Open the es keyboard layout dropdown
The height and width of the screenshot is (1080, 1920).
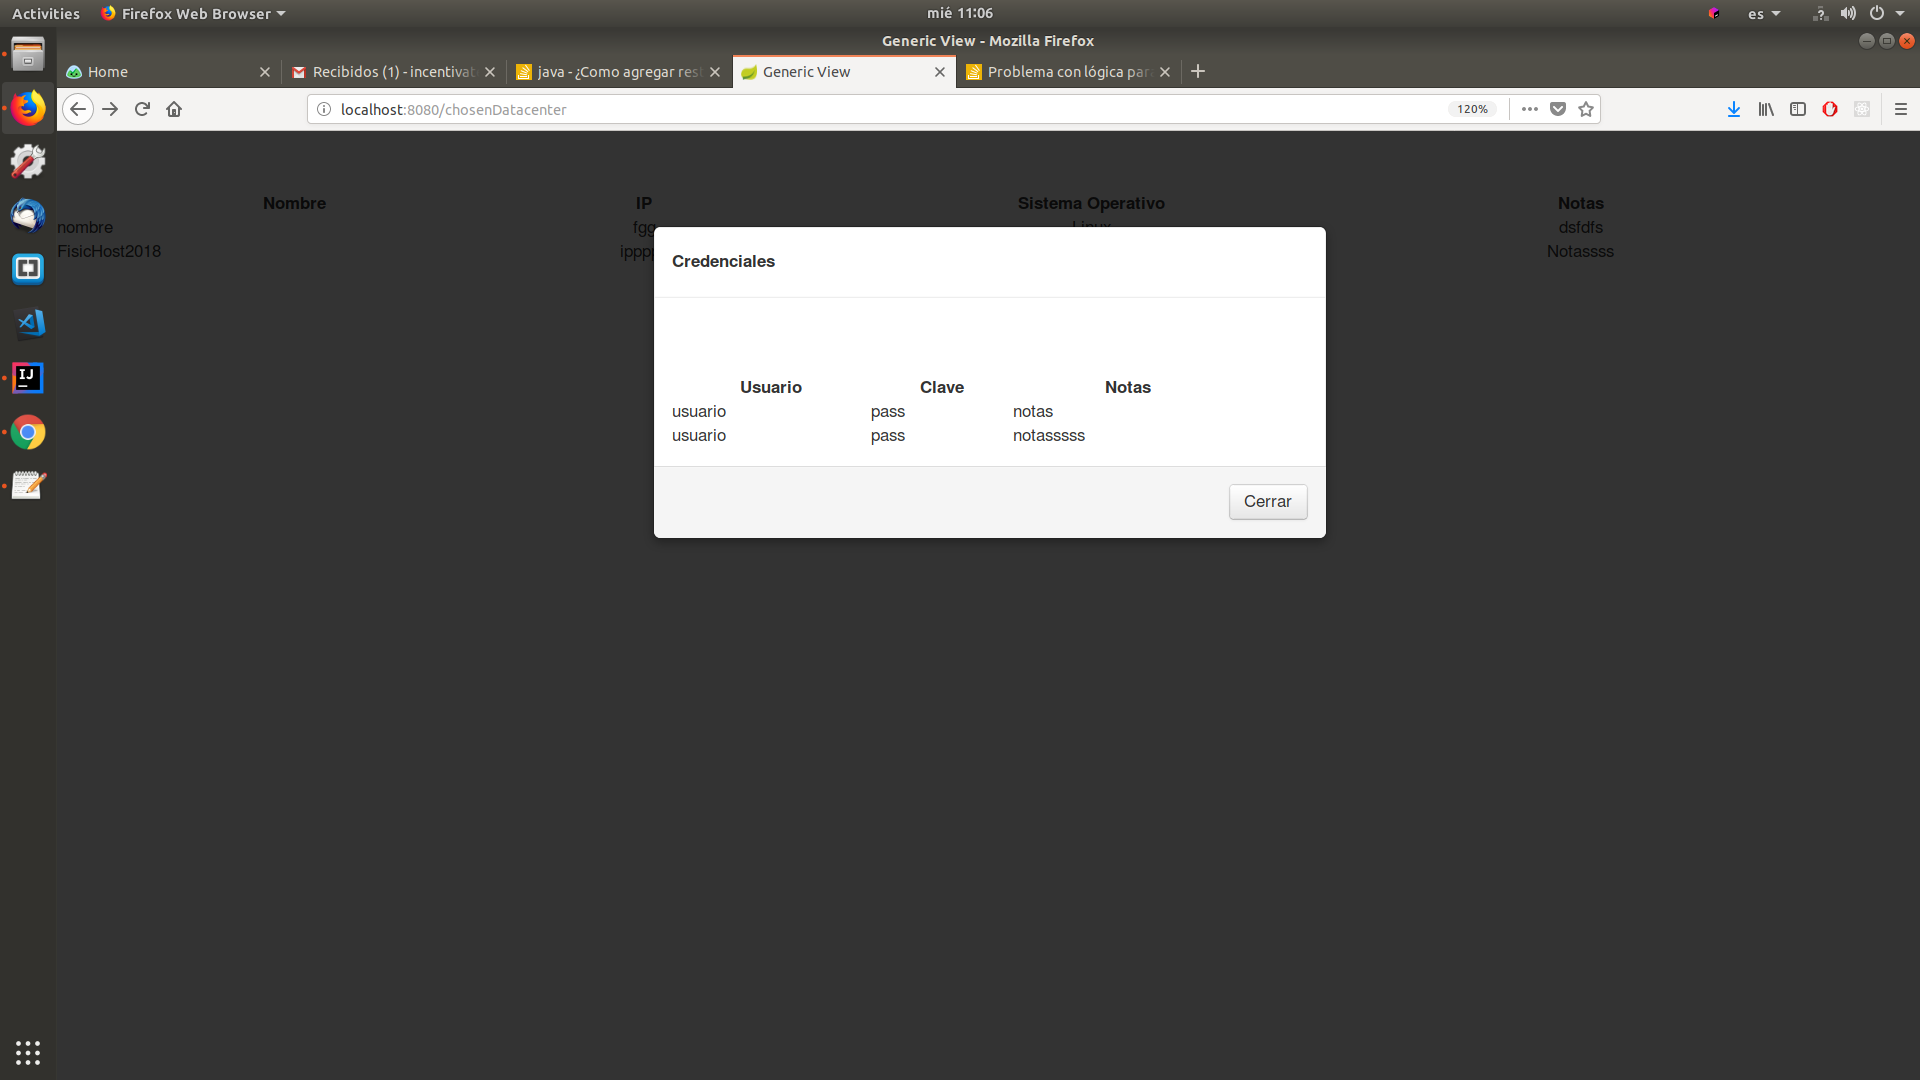click(x=1764, y=13)
